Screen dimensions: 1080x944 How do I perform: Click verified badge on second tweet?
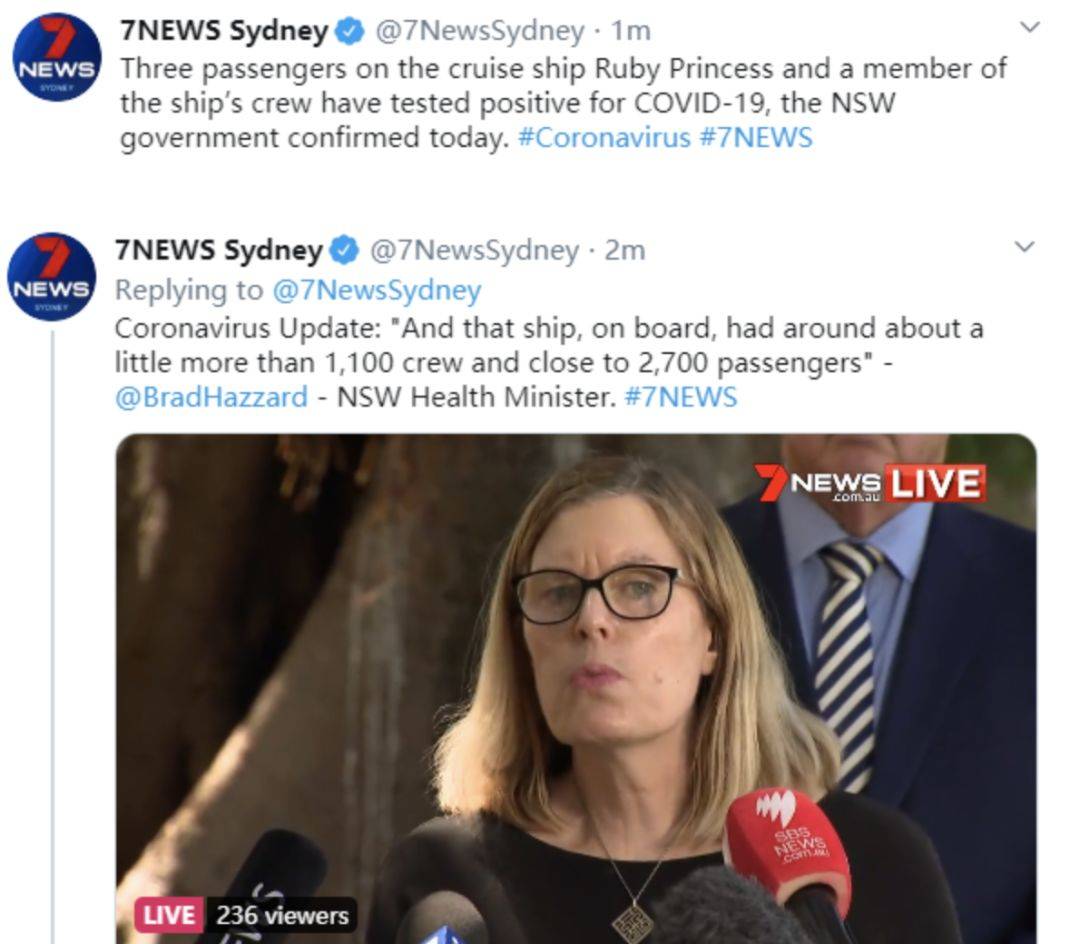click(x=344, y=250)
